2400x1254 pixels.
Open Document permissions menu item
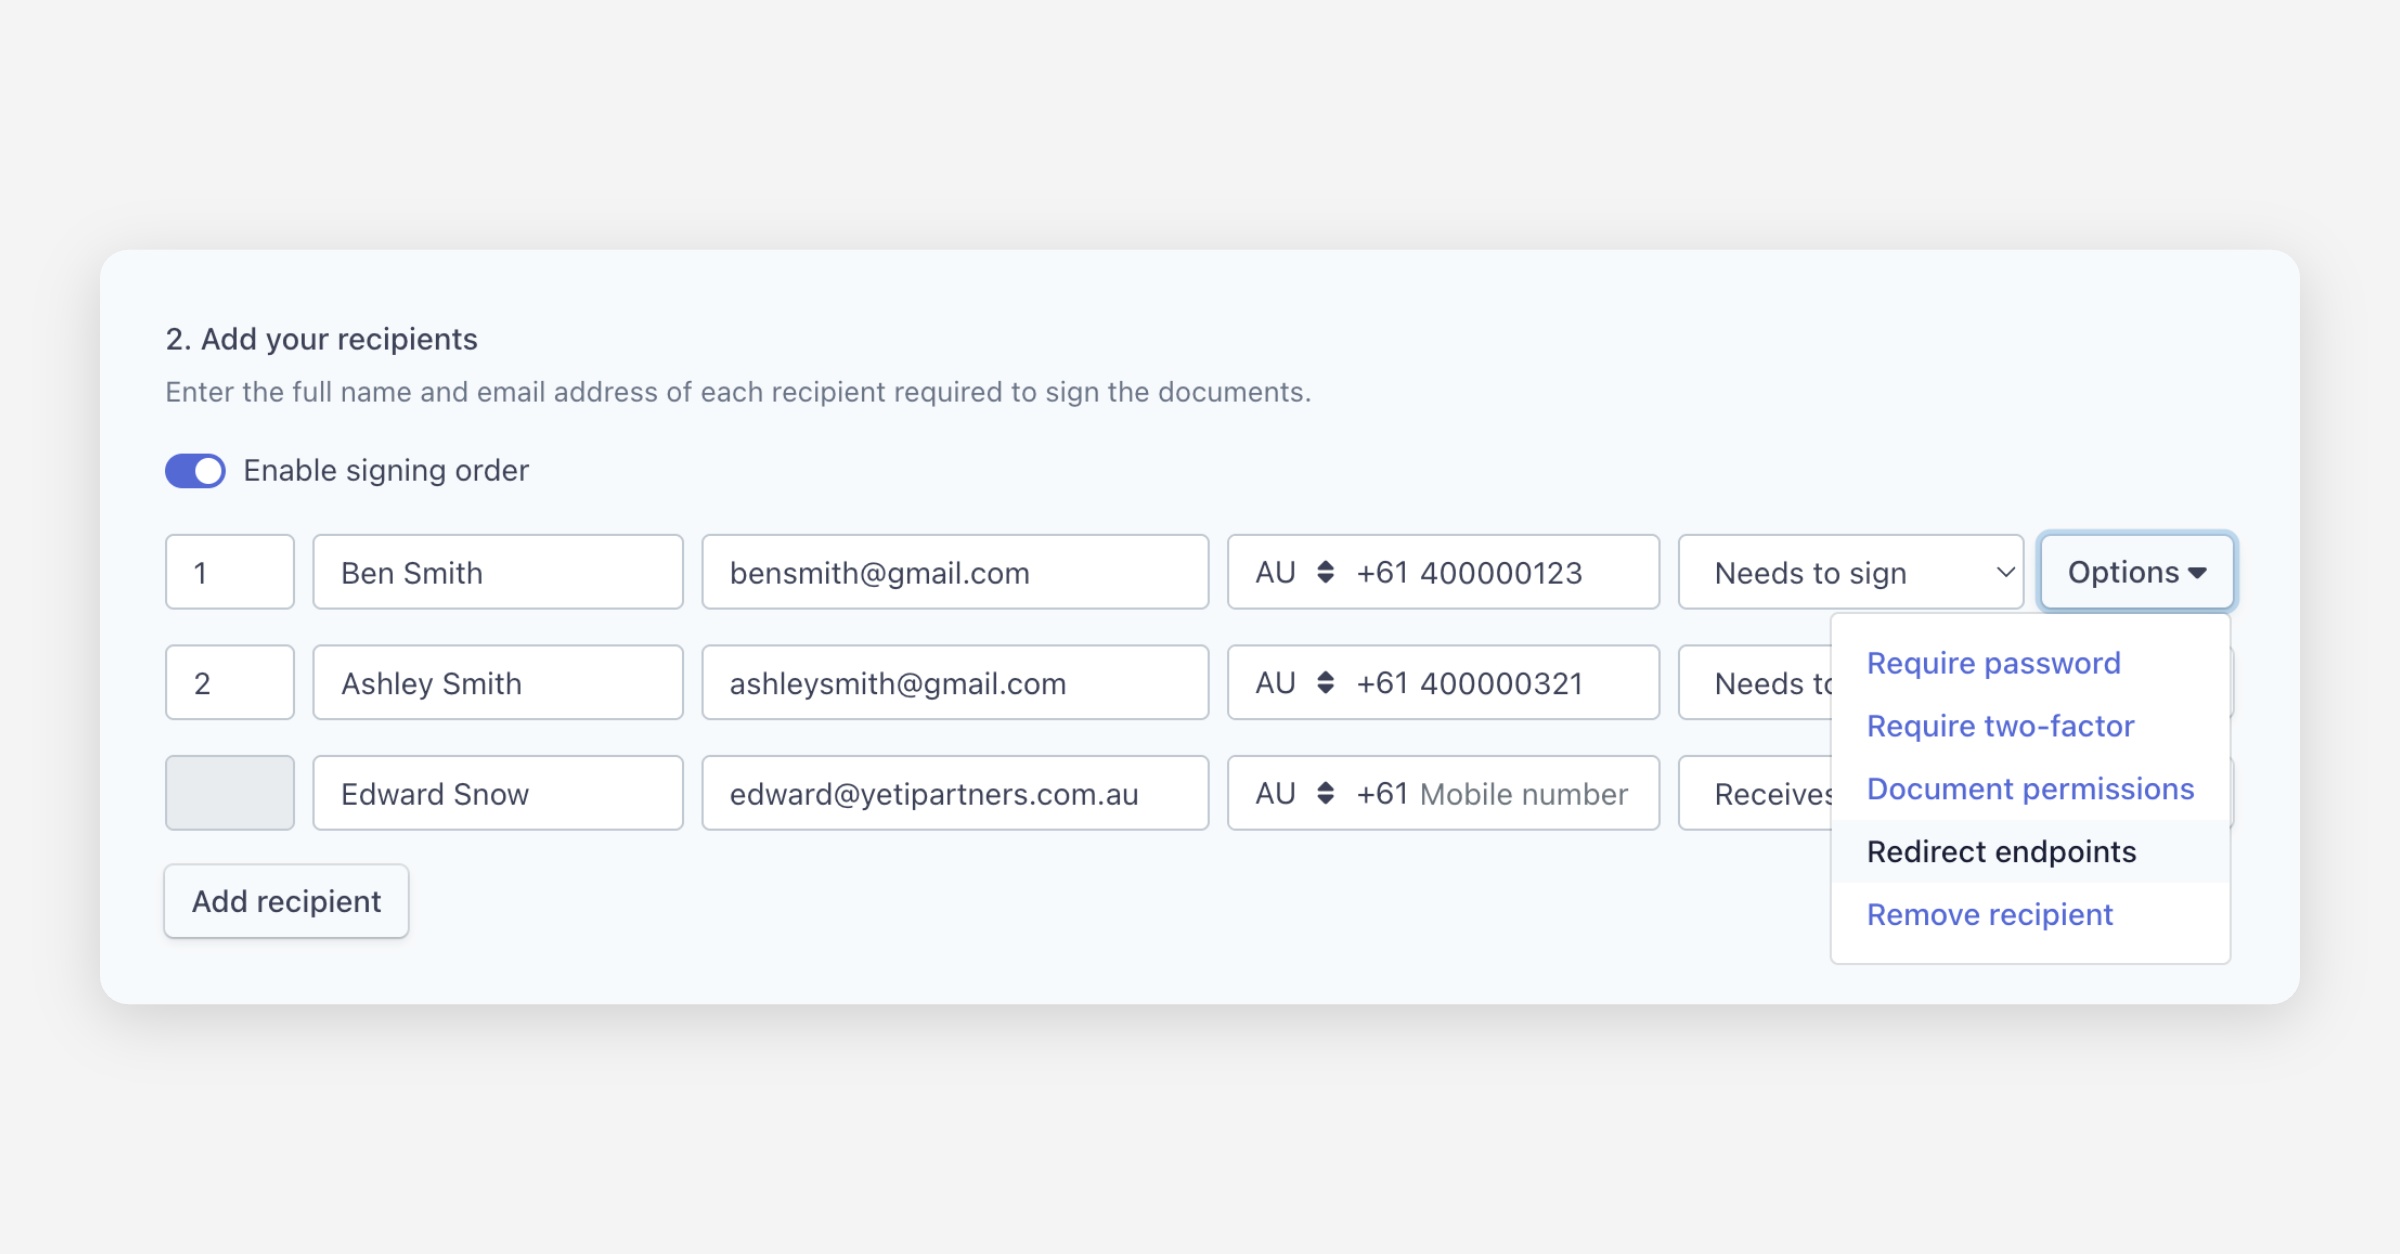[x=2030, y=789]
